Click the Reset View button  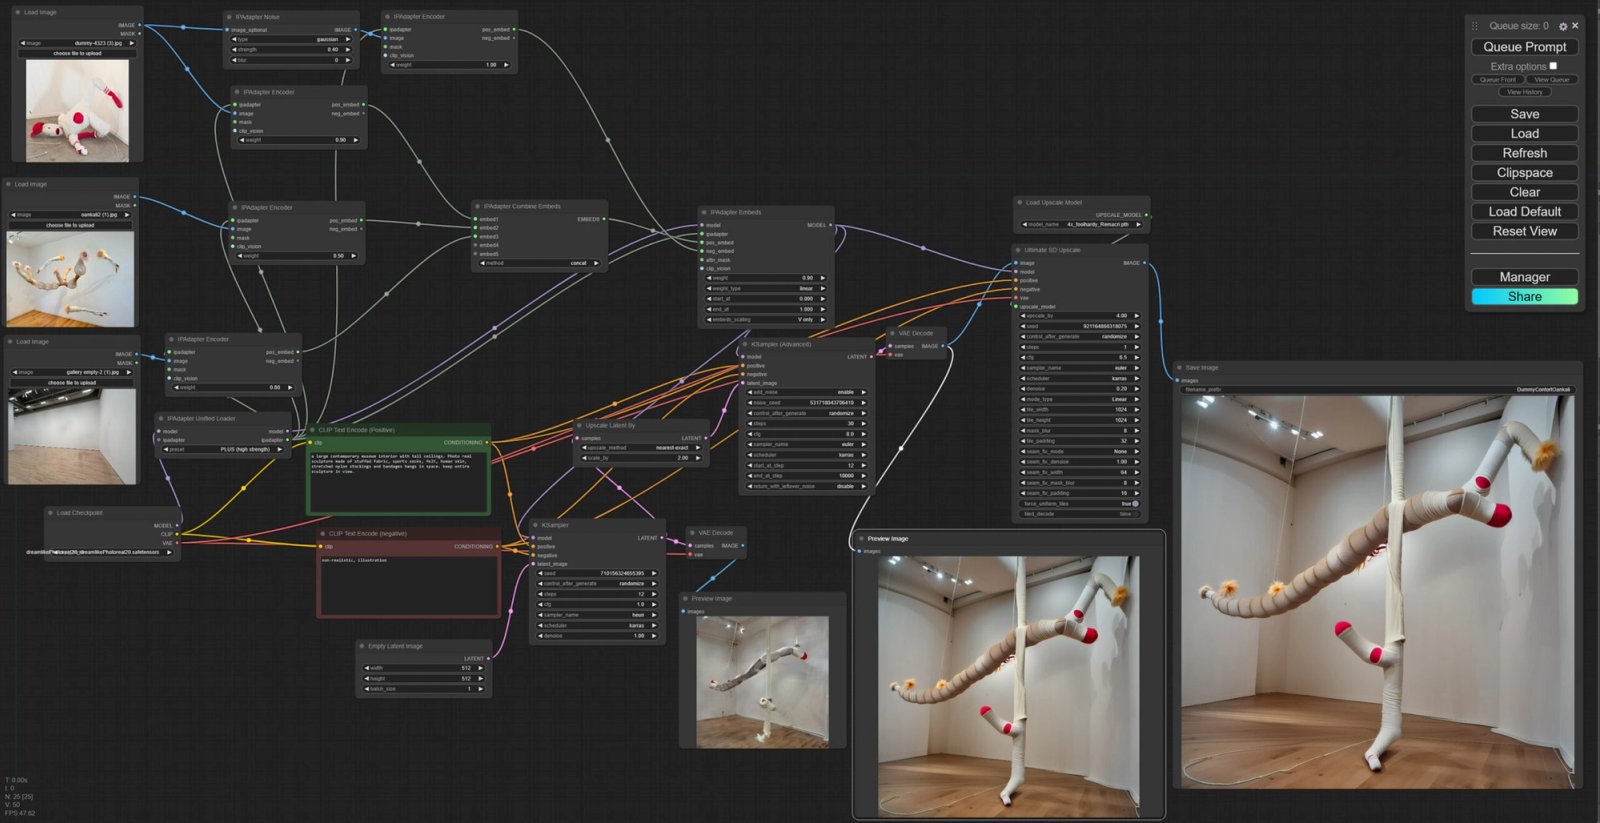[x=1525, y=231]
